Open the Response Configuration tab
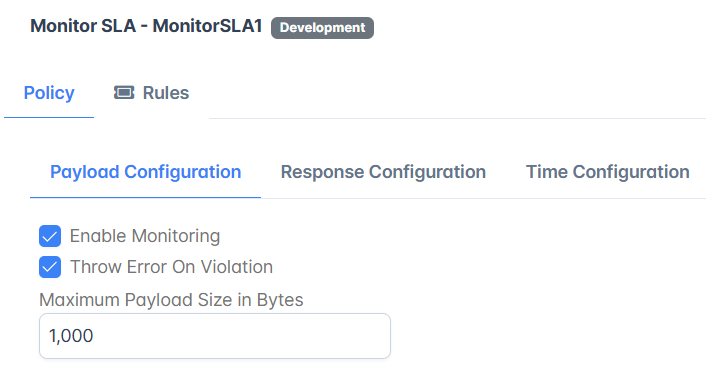Screen dimensions: 706x390 click(383, 172)
